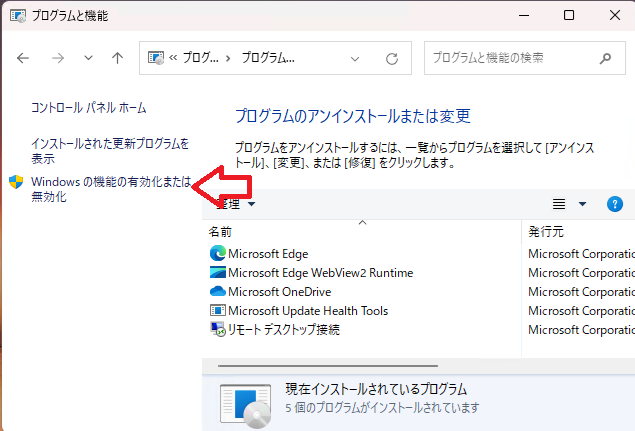
Task: Go up one folder level with up arrow
Action: tap(117, 58)
